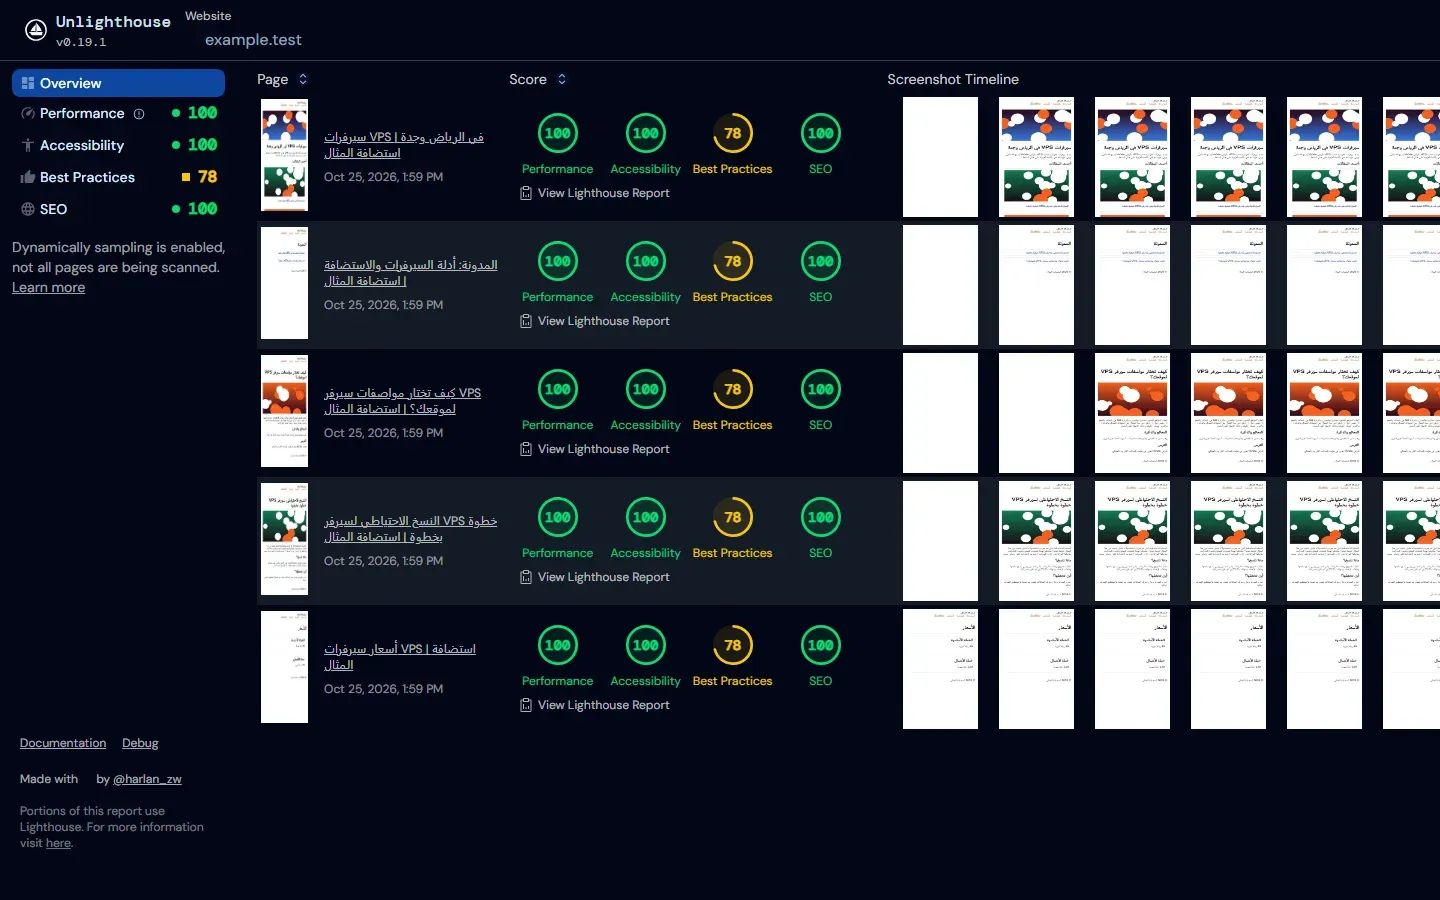1440x900 pixels.
Task: Switch to the Accessibility sidebar tab
Action: pyautogui.click(x=118, y=145)
